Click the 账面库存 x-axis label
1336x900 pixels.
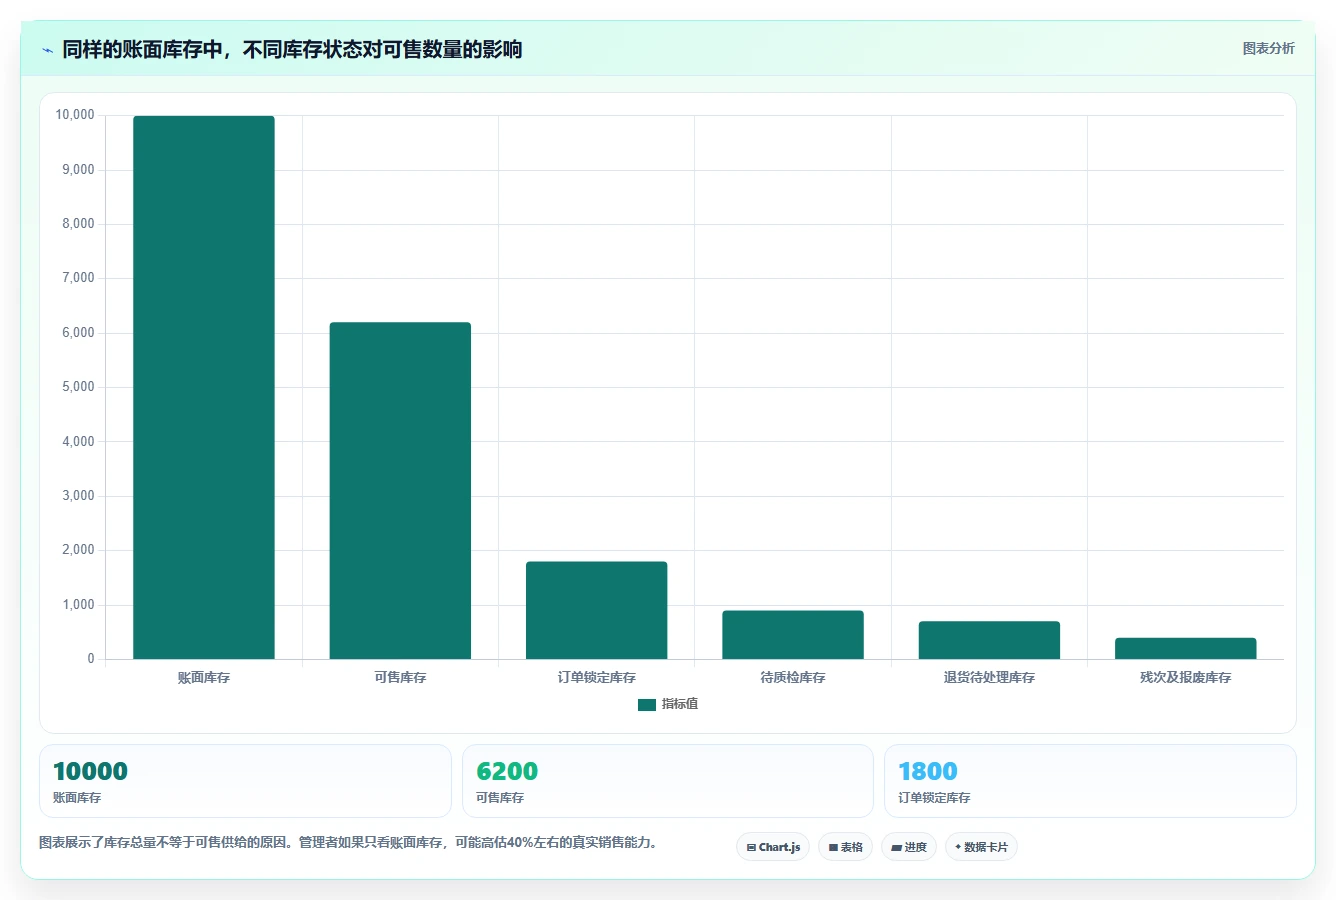(204, 678)
